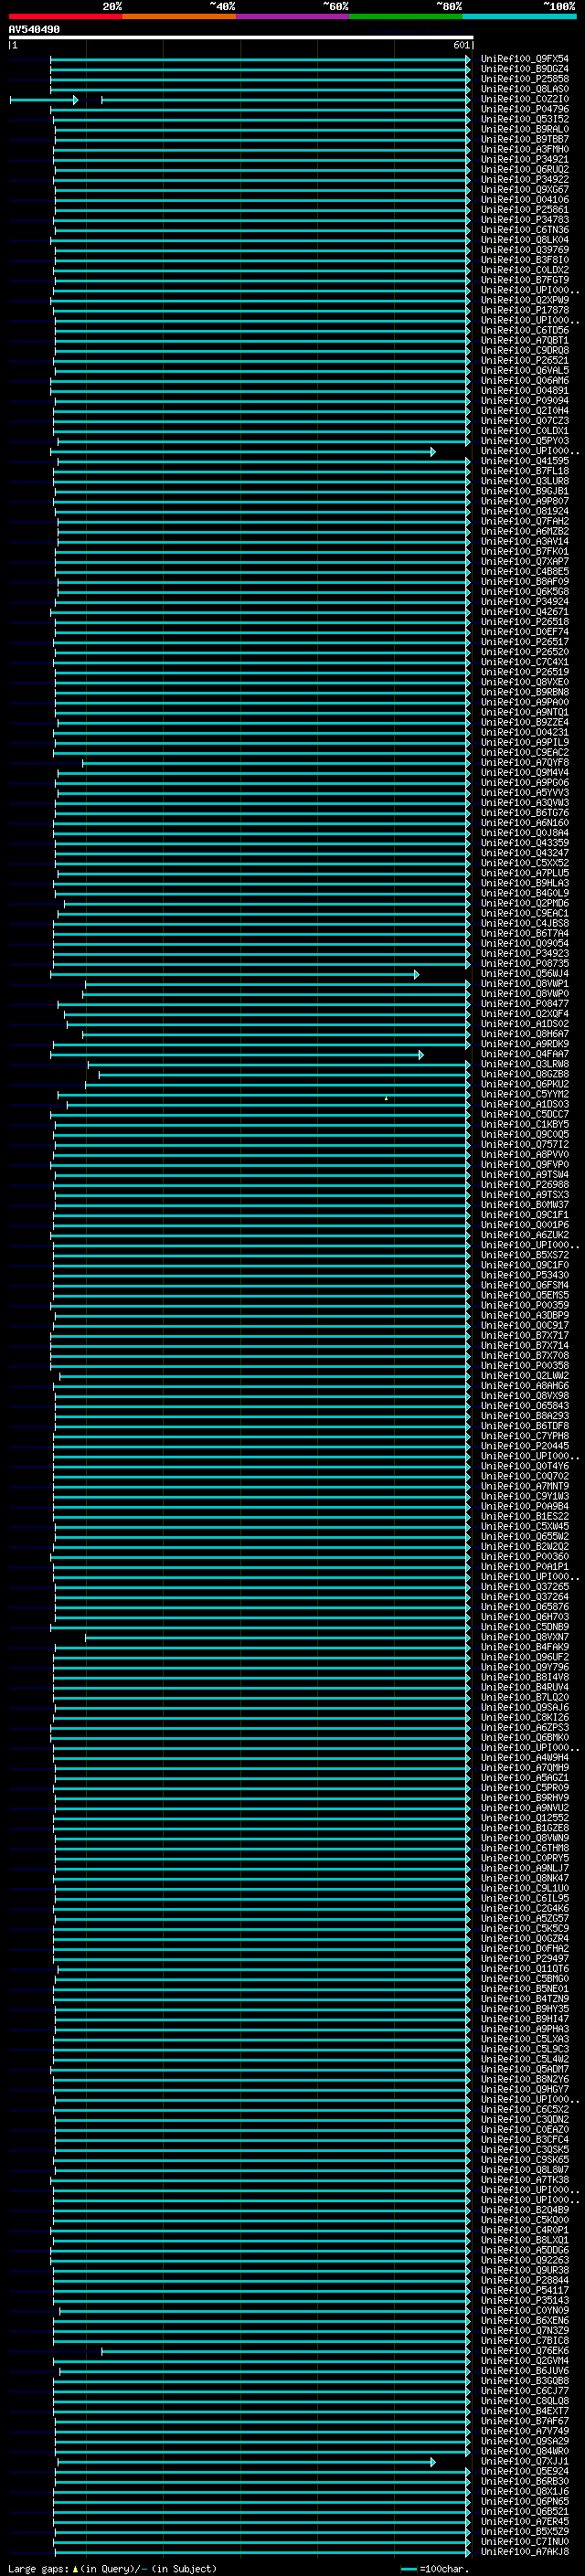Open hit UniRef100_P04796
The width and height of the screenshot is (585, 2576).
tap(524, 110)
